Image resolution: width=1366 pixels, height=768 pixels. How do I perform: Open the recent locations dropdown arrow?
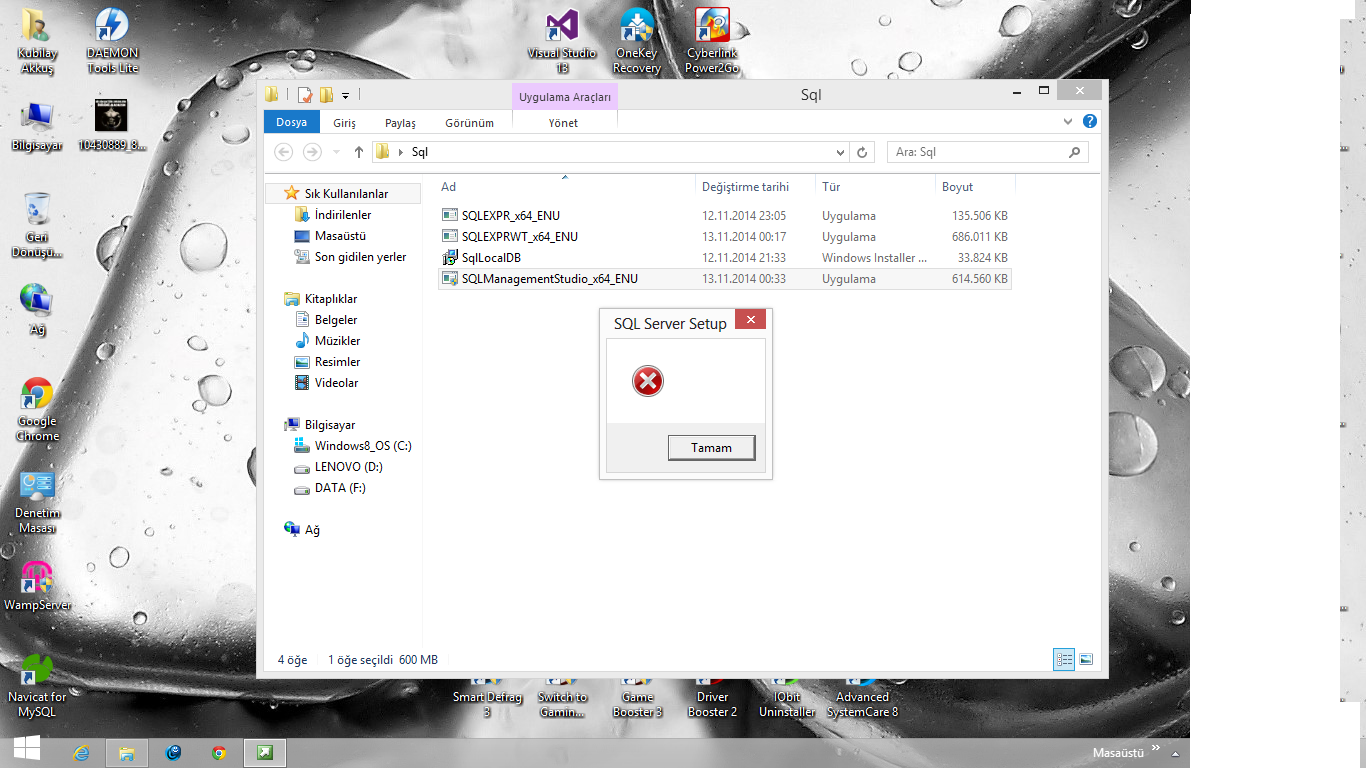335,152
